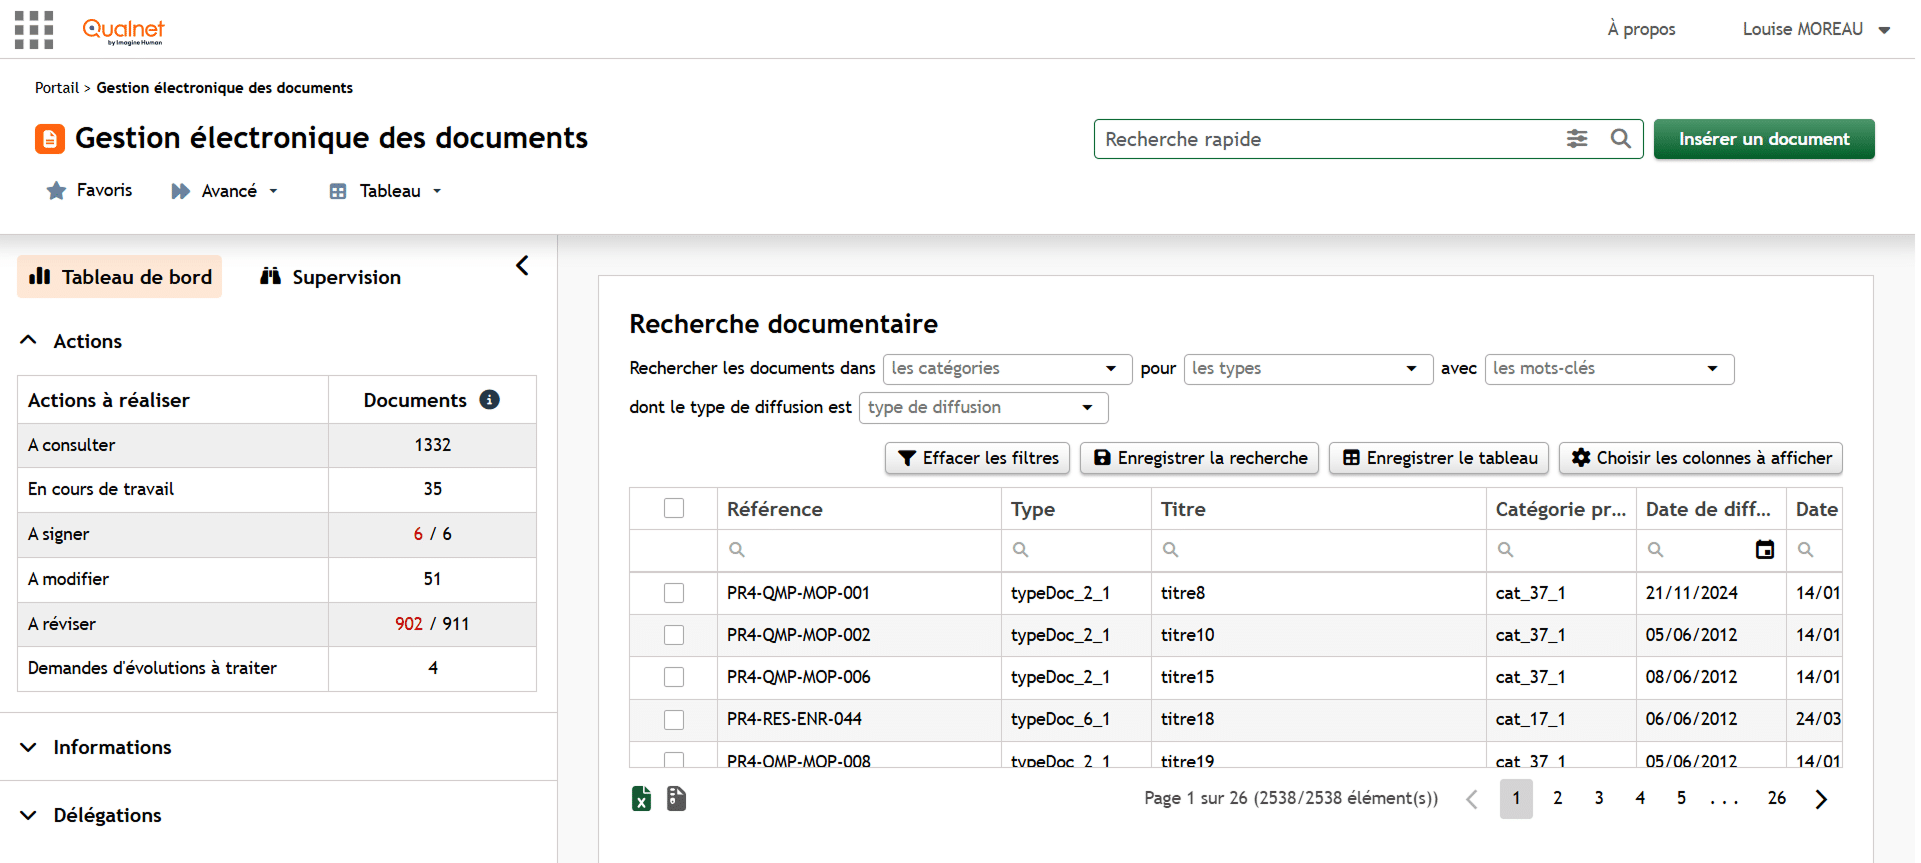Open the 'les catégories' dropdown
The image size is (1921, 863).
click(1007, 369)
